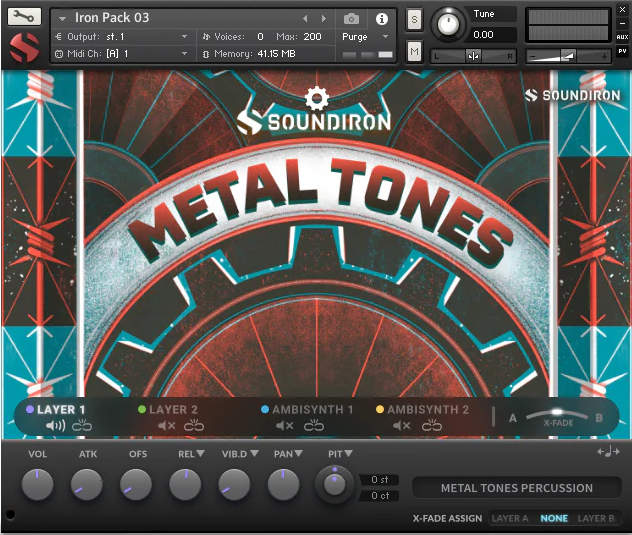The image size is (632, 535).
Task: Click the REL knob
Action: [185, 484]
